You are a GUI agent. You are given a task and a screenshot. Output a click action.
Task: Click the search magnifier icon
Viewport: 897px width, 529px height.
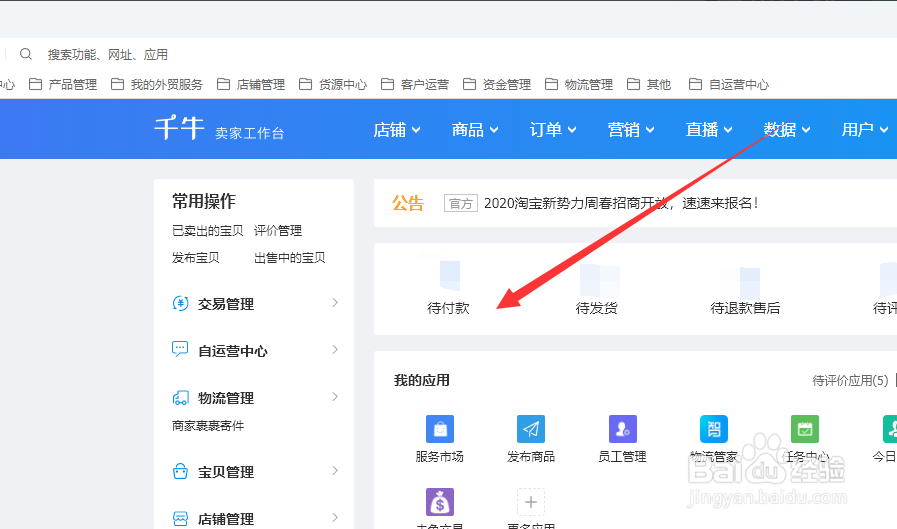pyautogui.click(x=26, y=54)
